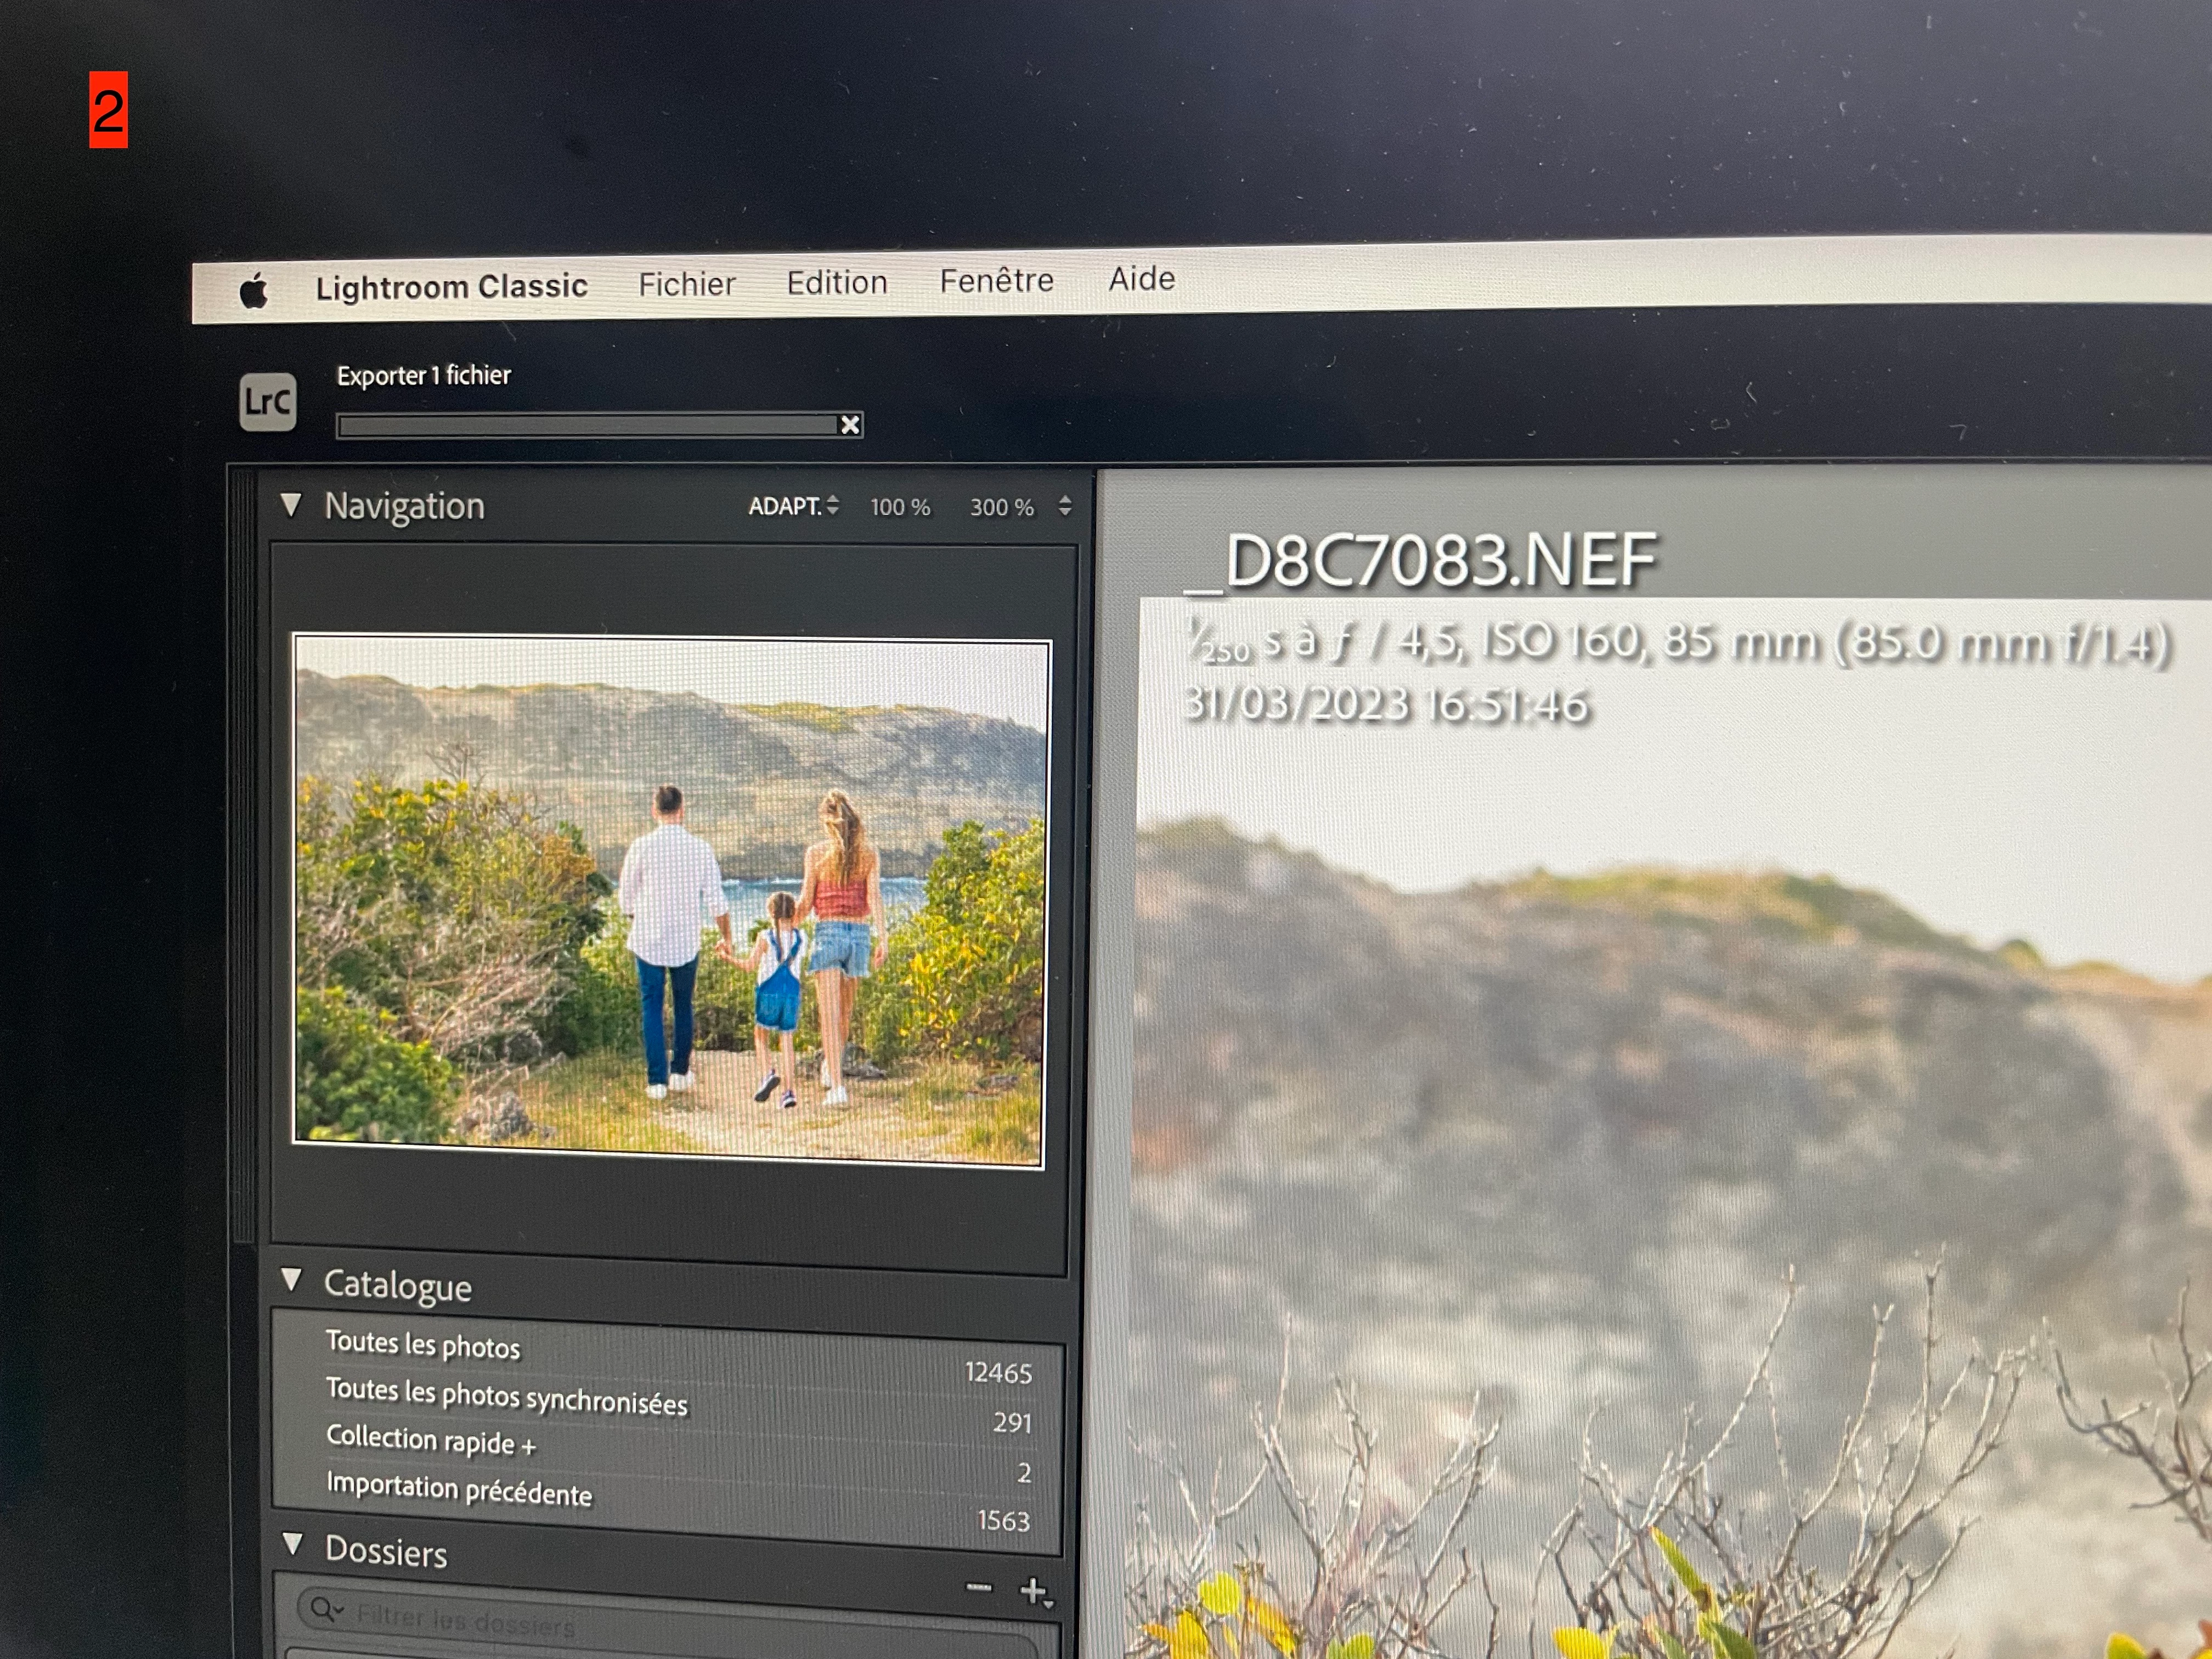Cancel the export with the X
2212x1659 pixels.
pyautogui.click(x=850, y=425)
